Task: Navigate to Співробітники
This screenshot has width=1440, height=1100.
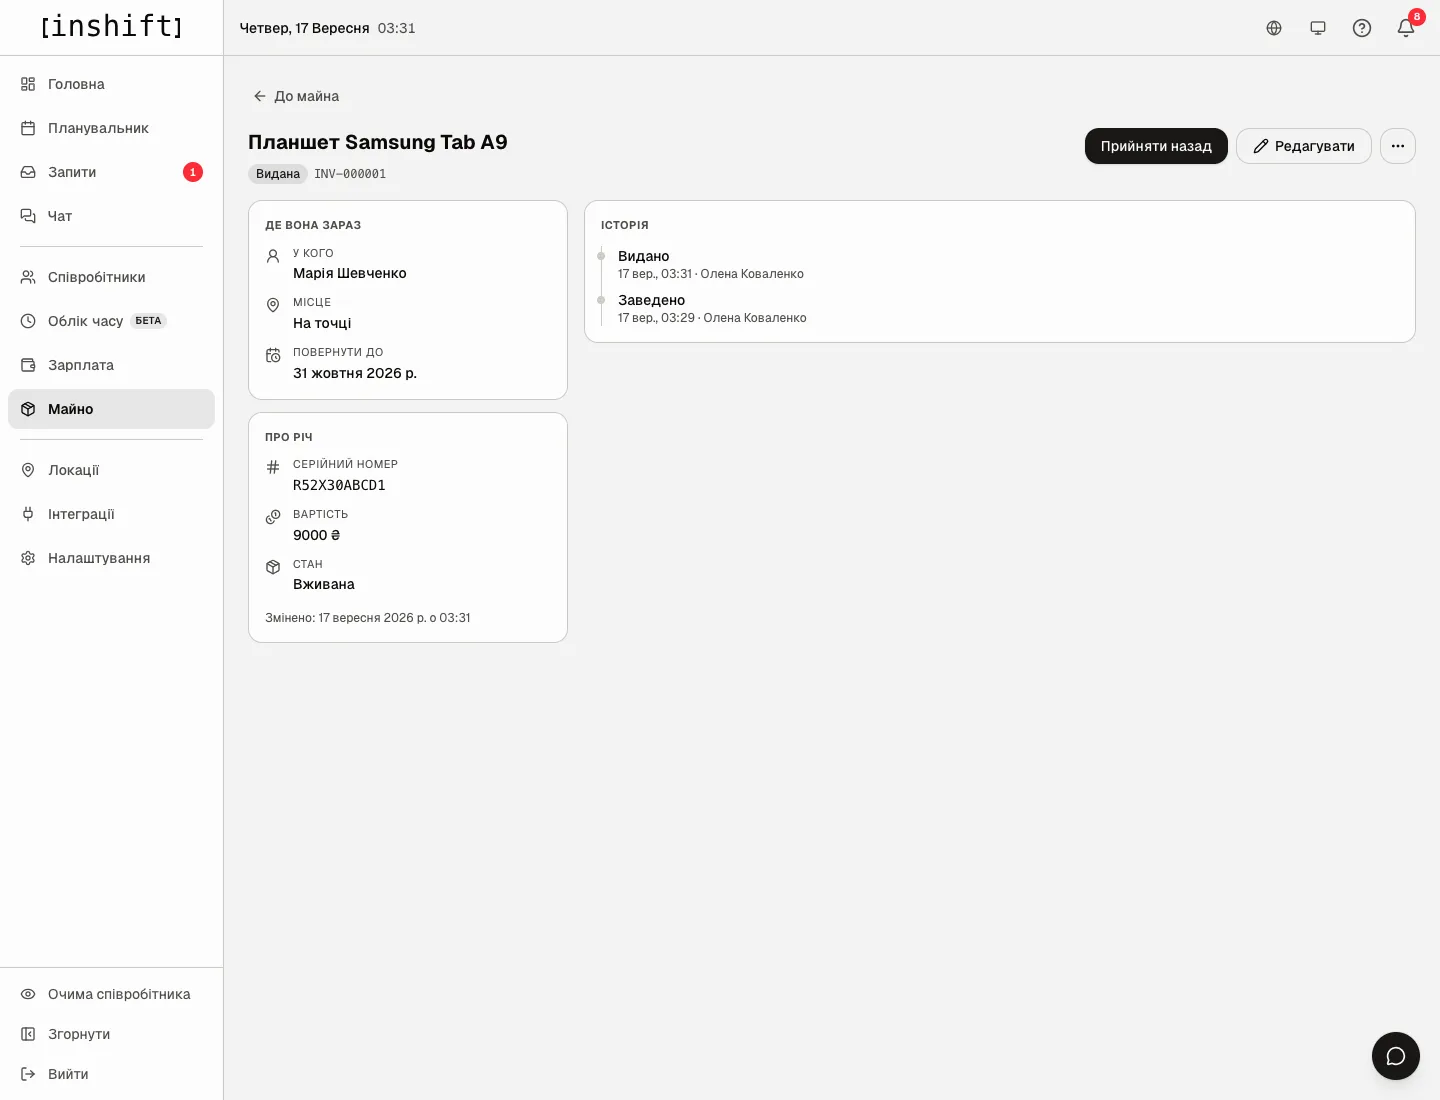Action: pos(111,277)
